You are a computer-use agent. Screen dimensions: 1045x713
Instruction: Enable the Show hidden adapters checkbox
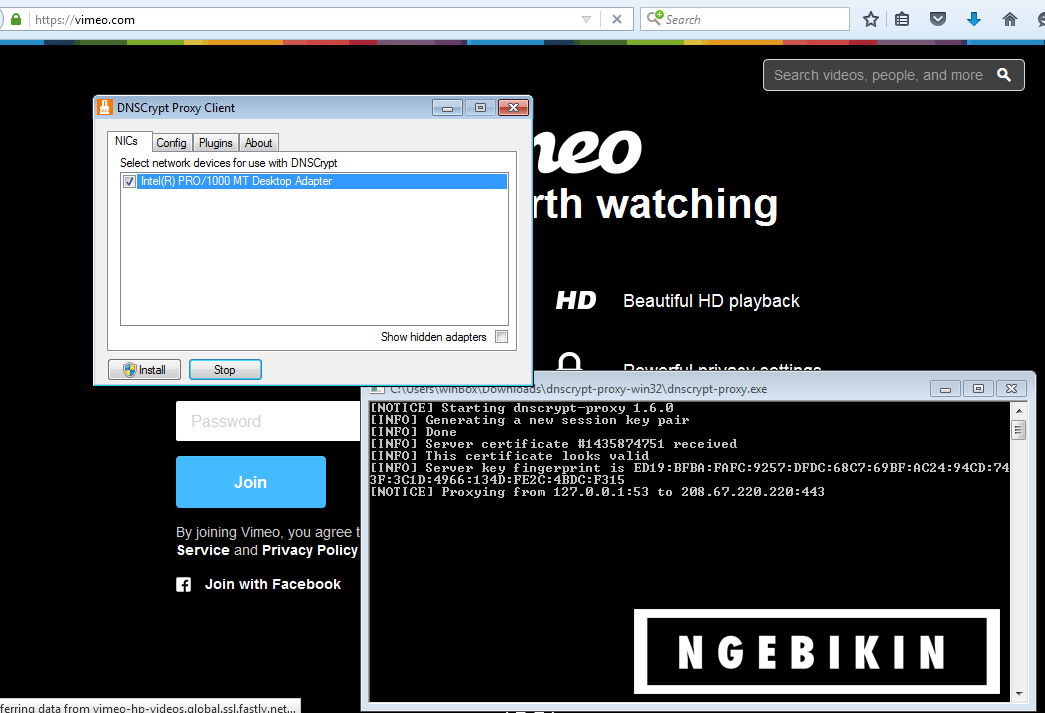(x=502, y=337)
